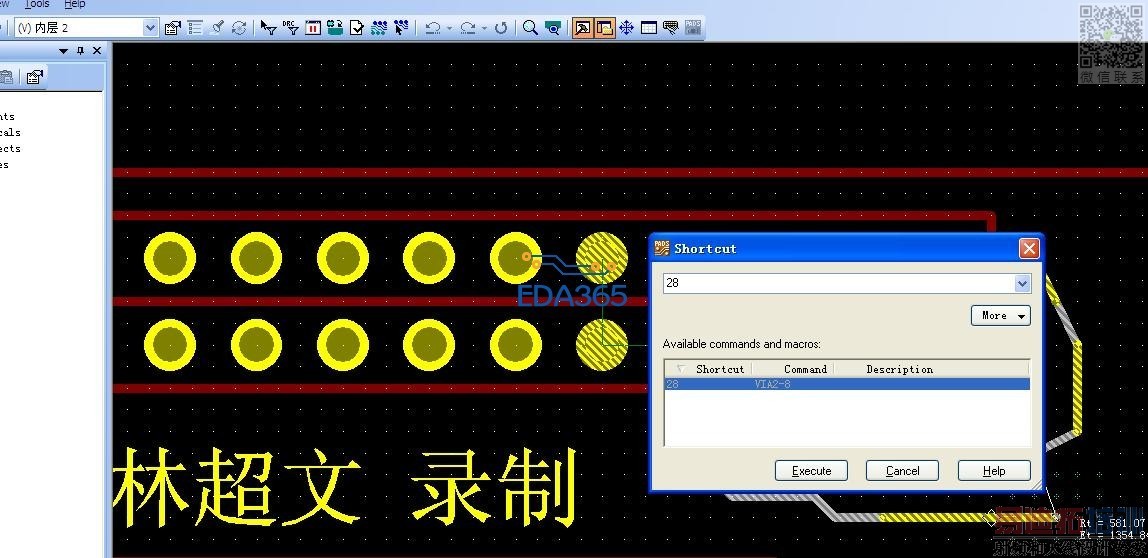Image resolution: width=1148 pixels, height=558 pixels.
Task: Click the Undo arrow icon
Action: click(x=433, y=28)
